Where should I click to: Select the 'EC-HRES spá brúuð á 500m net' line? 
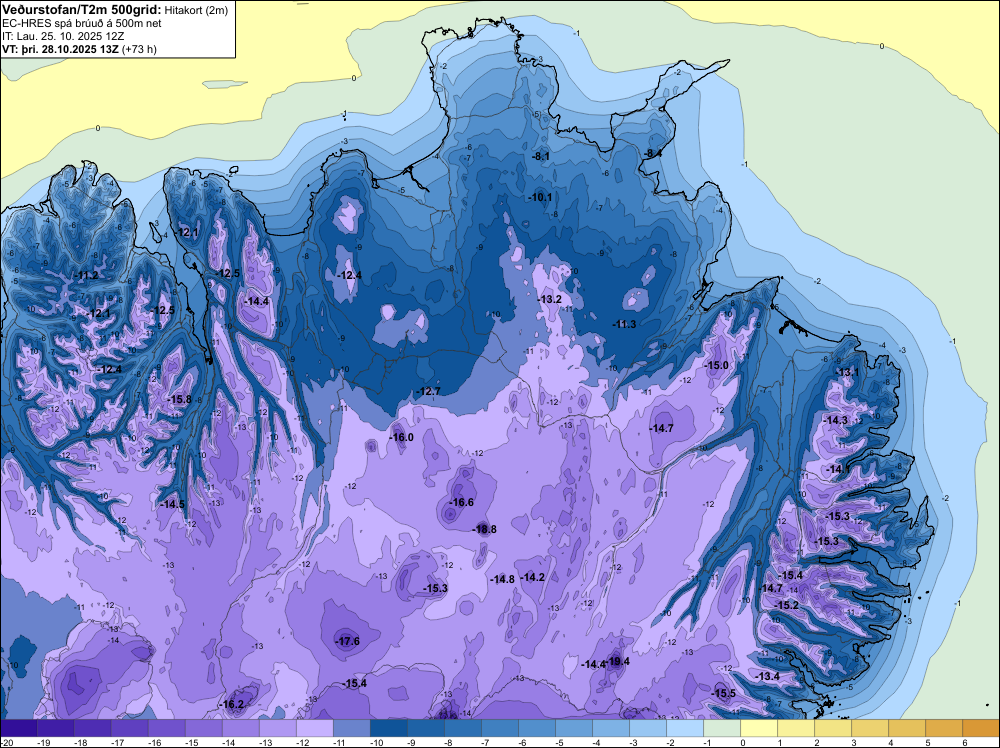point(82,24)
